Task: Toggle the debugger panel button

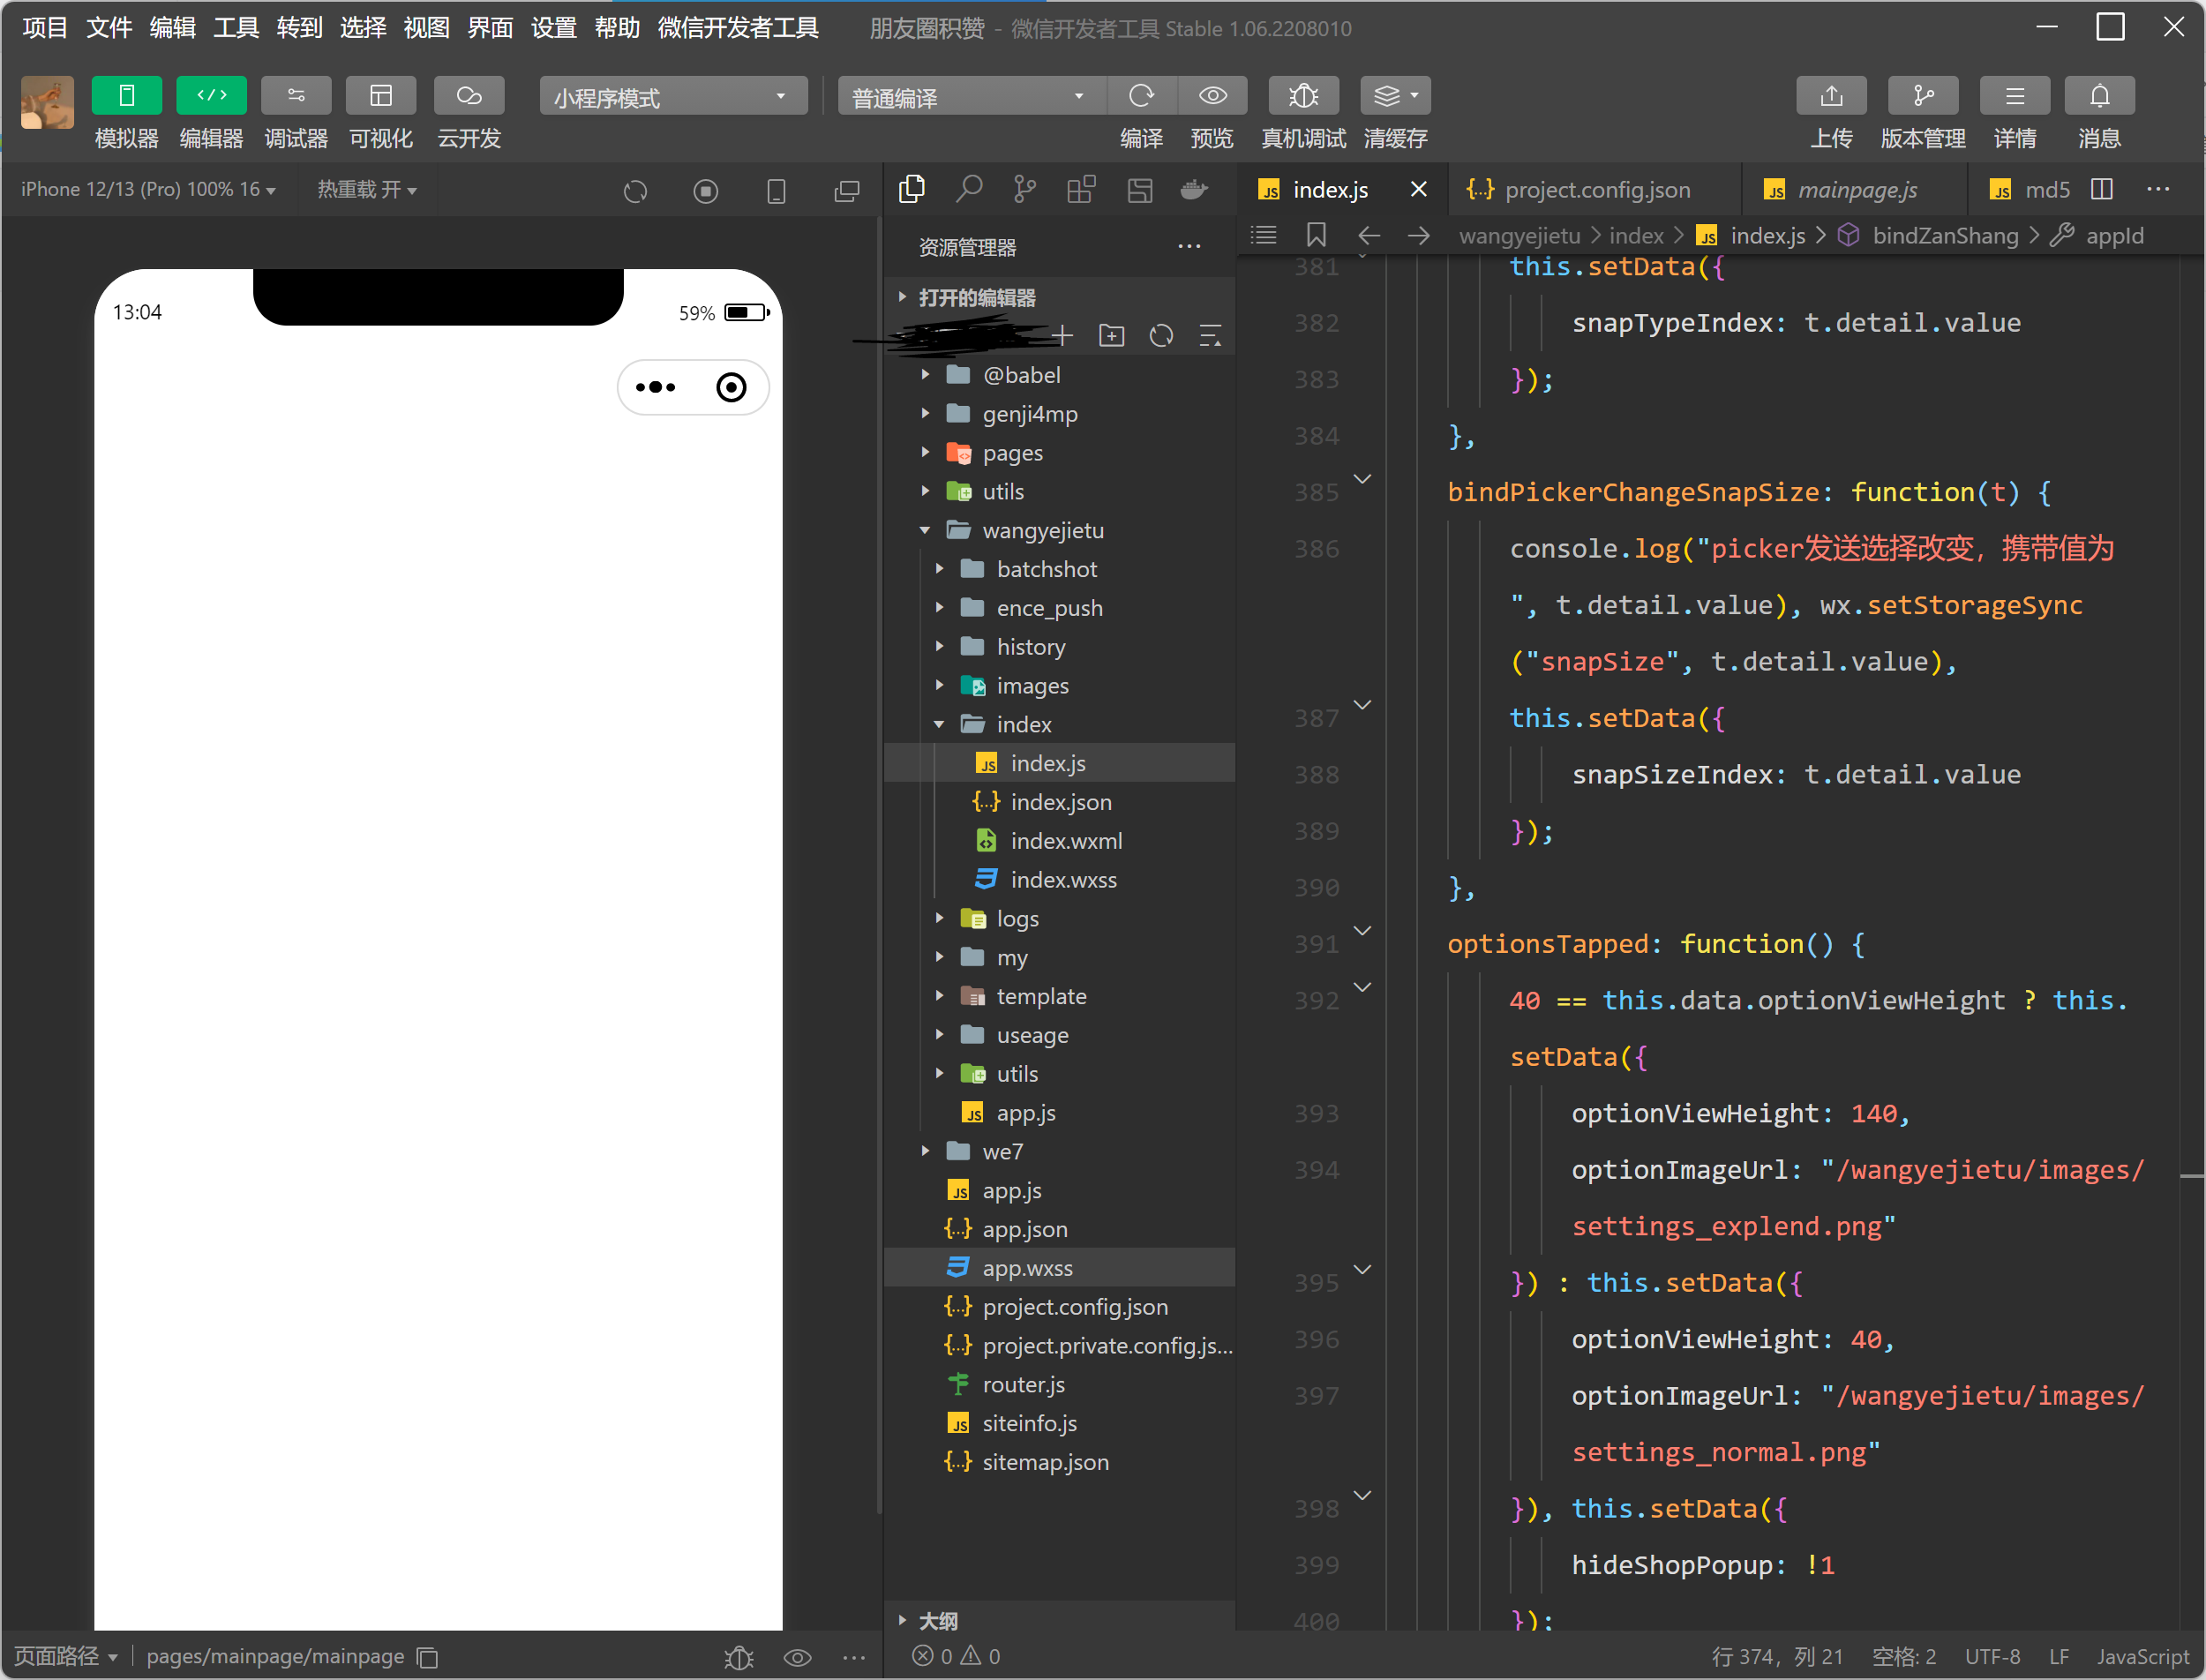Action: pyautogui.click(x=296, y=96)
